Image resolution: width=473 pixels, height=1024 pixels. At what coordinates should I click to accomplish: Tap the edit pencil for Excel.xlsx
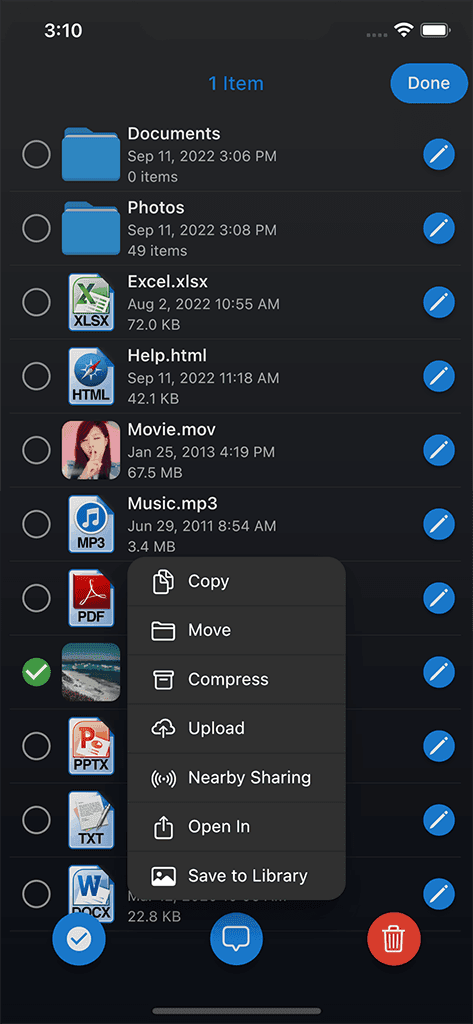439,302
